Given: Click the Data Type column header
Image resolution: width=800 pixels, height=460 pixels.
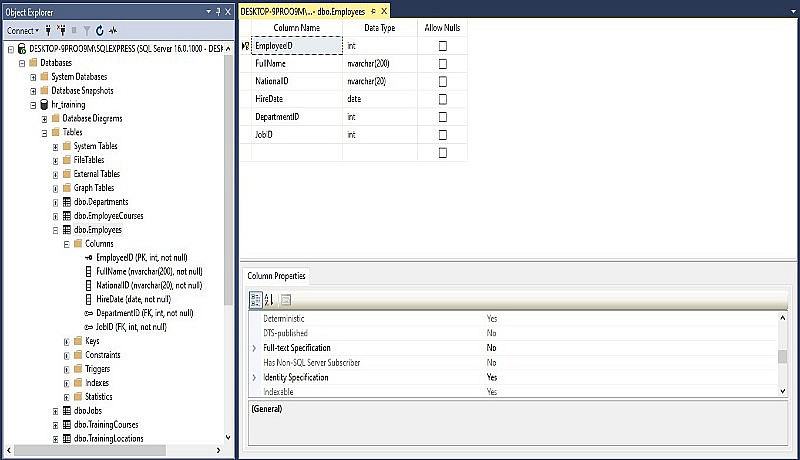Looking at the screenshot, I should click(380, 28).
